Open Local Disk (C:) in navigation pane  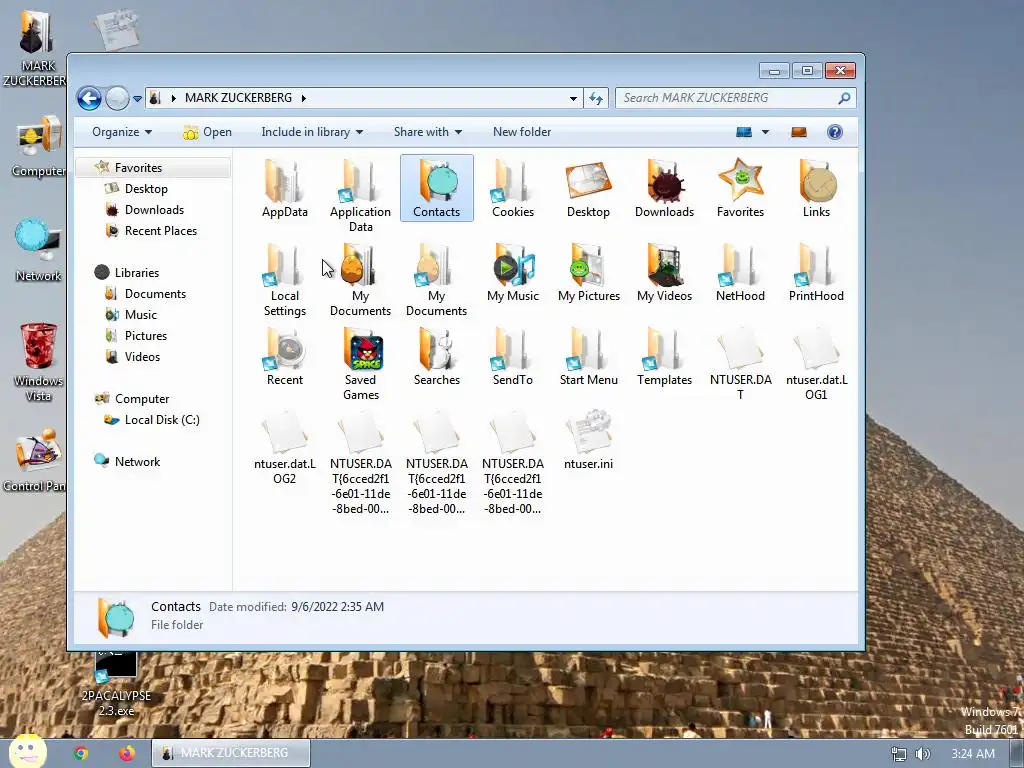[x=162, y=420]
